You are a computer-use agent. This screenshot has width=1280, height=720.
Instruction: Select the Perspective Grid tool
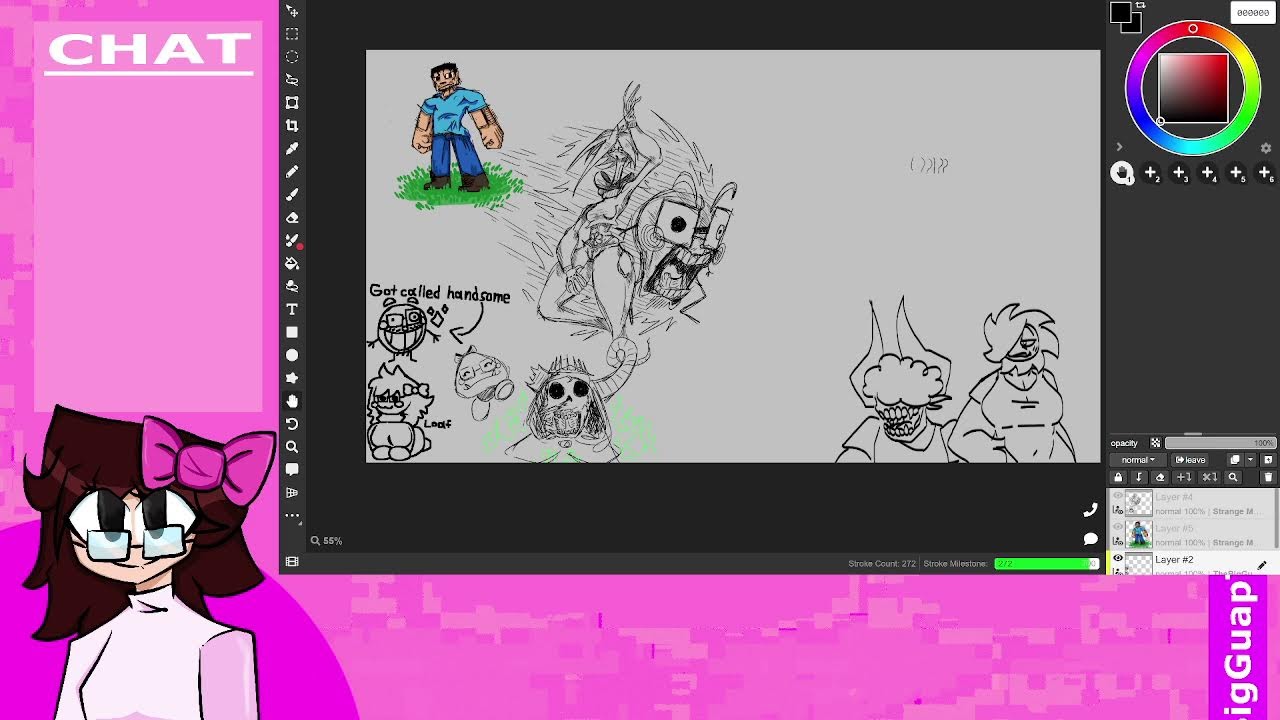point(292,492)
